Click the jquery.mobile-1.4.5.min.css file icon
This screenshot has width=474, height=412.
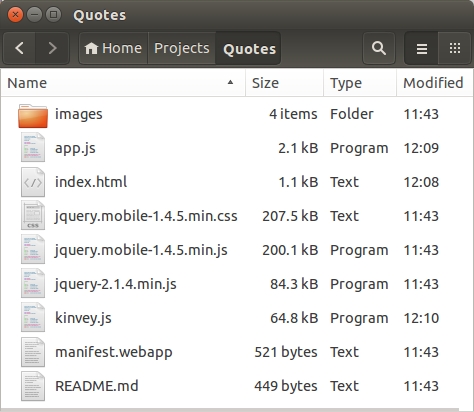tap(33, 216)
